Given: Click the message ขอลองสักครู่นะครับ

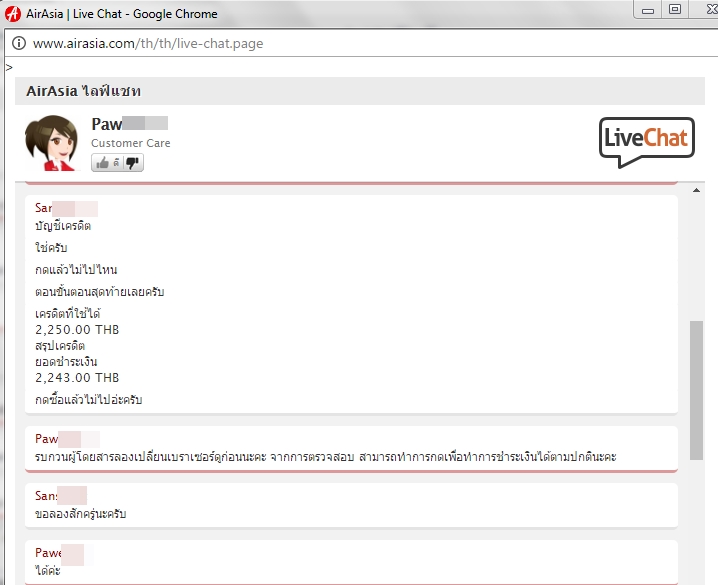Looking at the screenshot, I should point(81,514).
